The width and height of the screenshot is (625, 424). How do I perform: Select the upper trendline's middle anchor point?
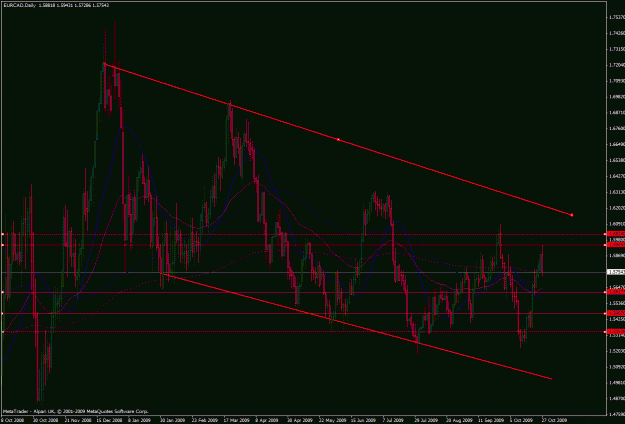pos(338,139)
